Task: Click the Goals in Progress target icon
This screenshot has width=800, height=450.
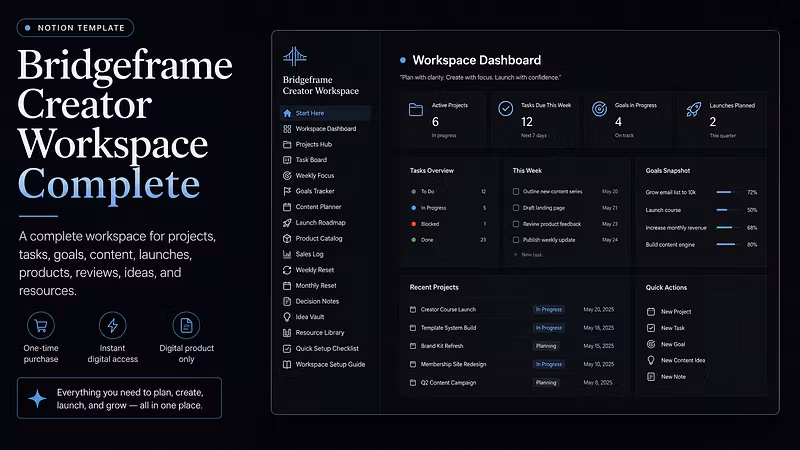Action: coord(599,108)
